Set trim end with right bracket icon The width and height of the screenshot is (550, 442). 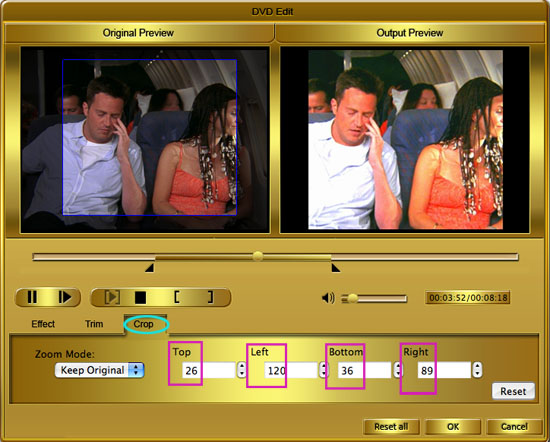[x=210, y=297]
